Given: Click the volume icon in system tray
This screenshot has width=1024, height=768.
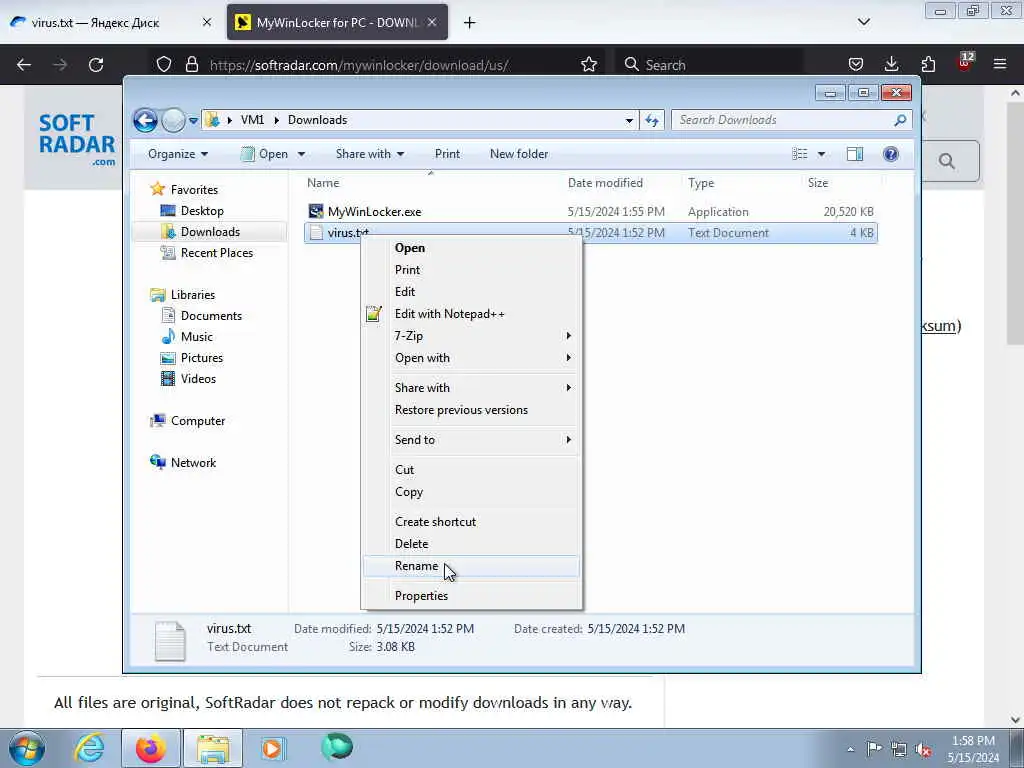Looking at the screenshot, I should click(x=923, y=750).
